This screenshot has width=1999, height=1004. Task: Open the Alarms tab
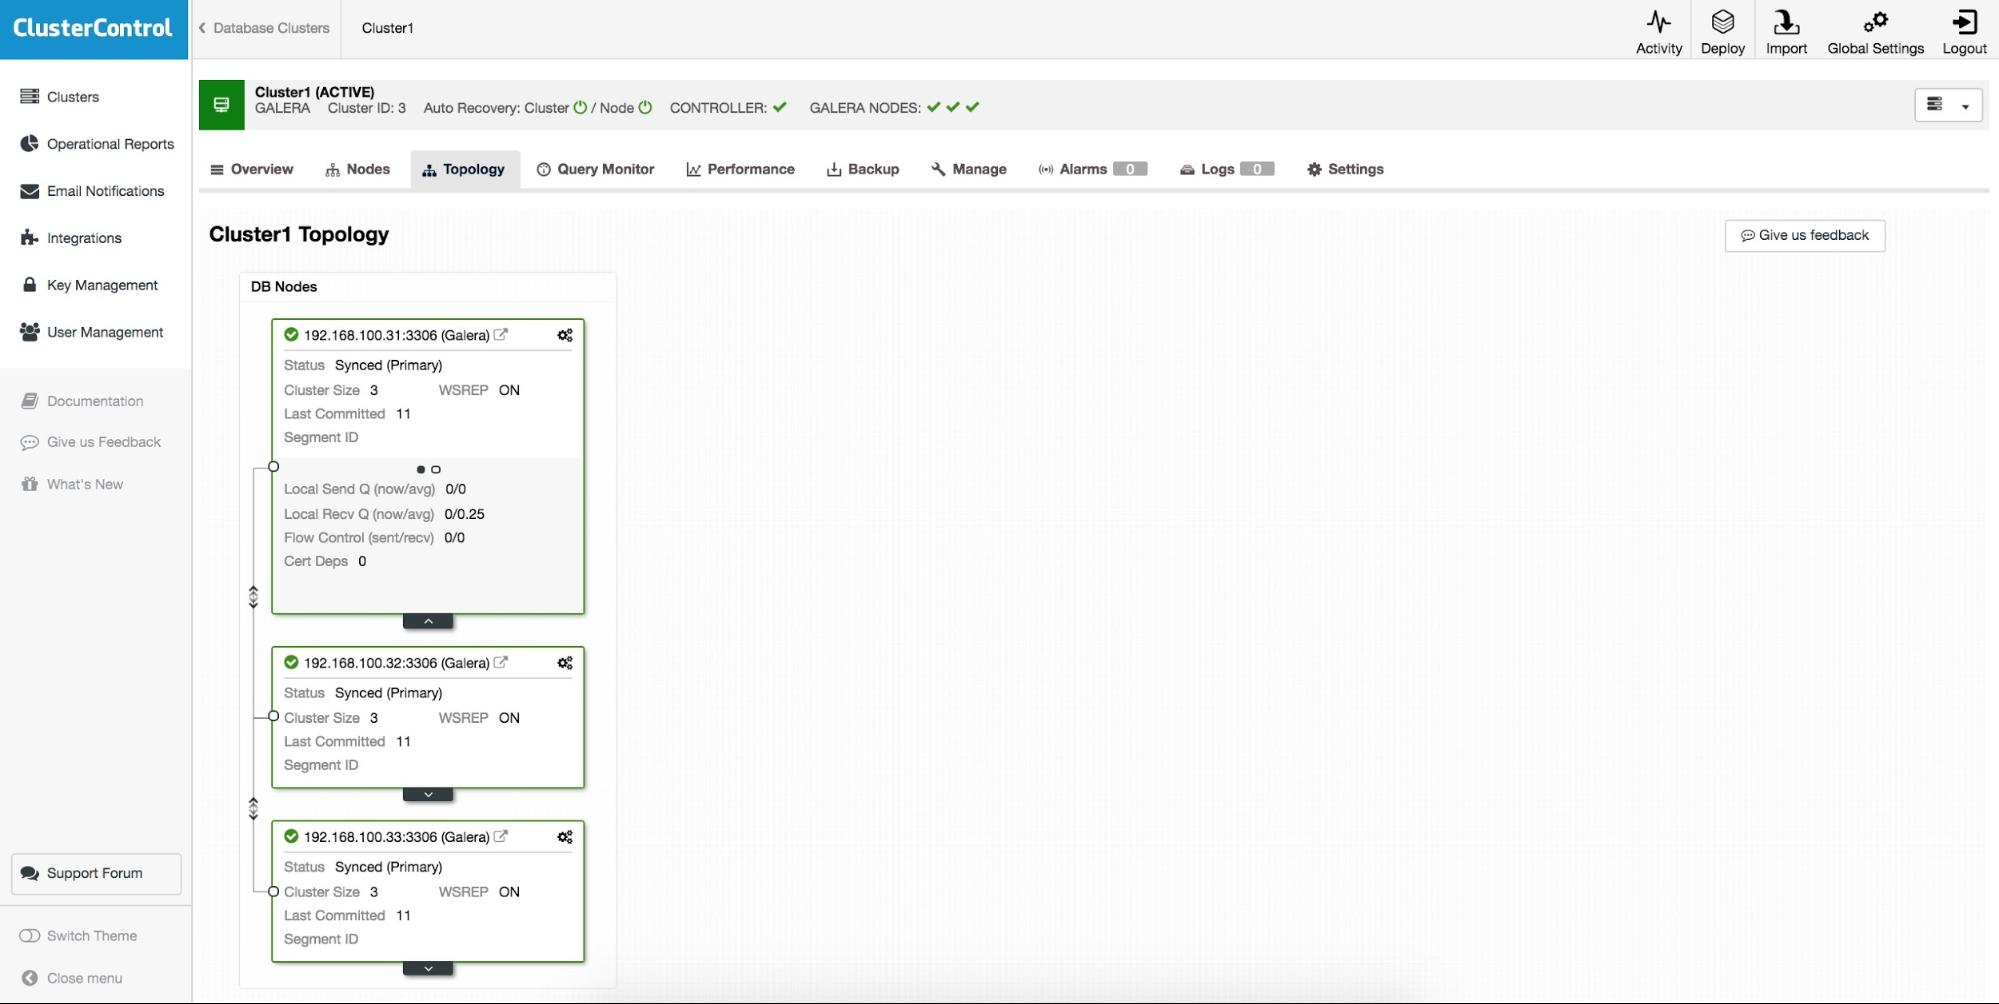click(x=1093, y=169)
